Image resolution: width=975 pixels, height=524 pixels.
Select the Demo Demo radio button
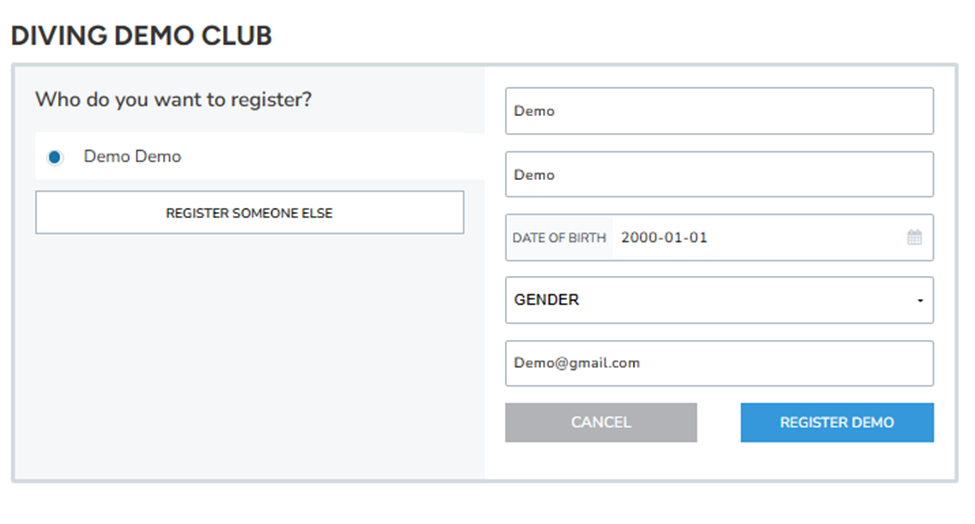pyautogui.click(x=55, y=157)
